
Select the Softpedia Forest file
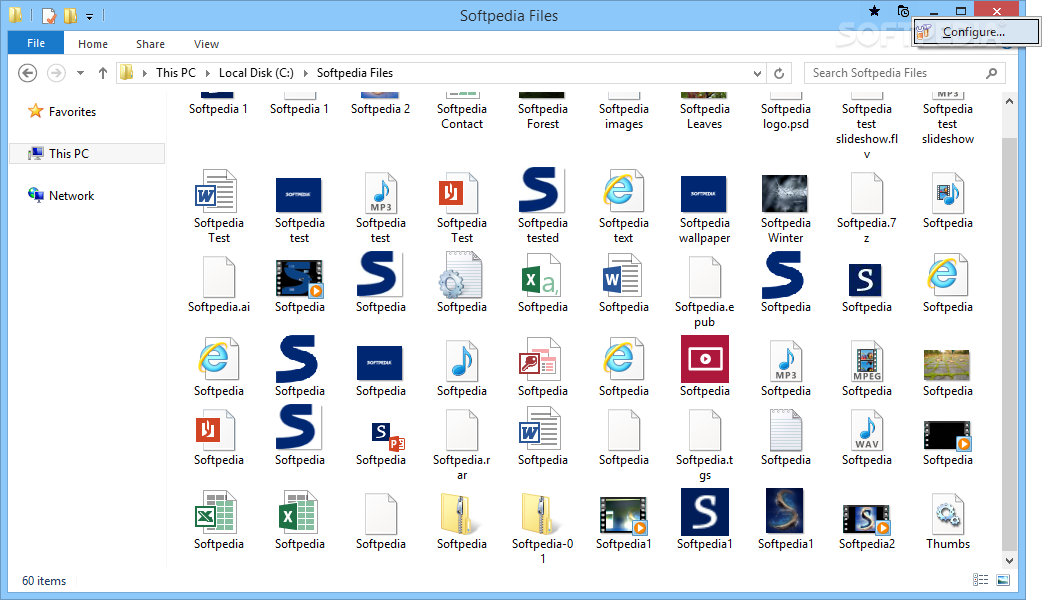coord(543,113)
